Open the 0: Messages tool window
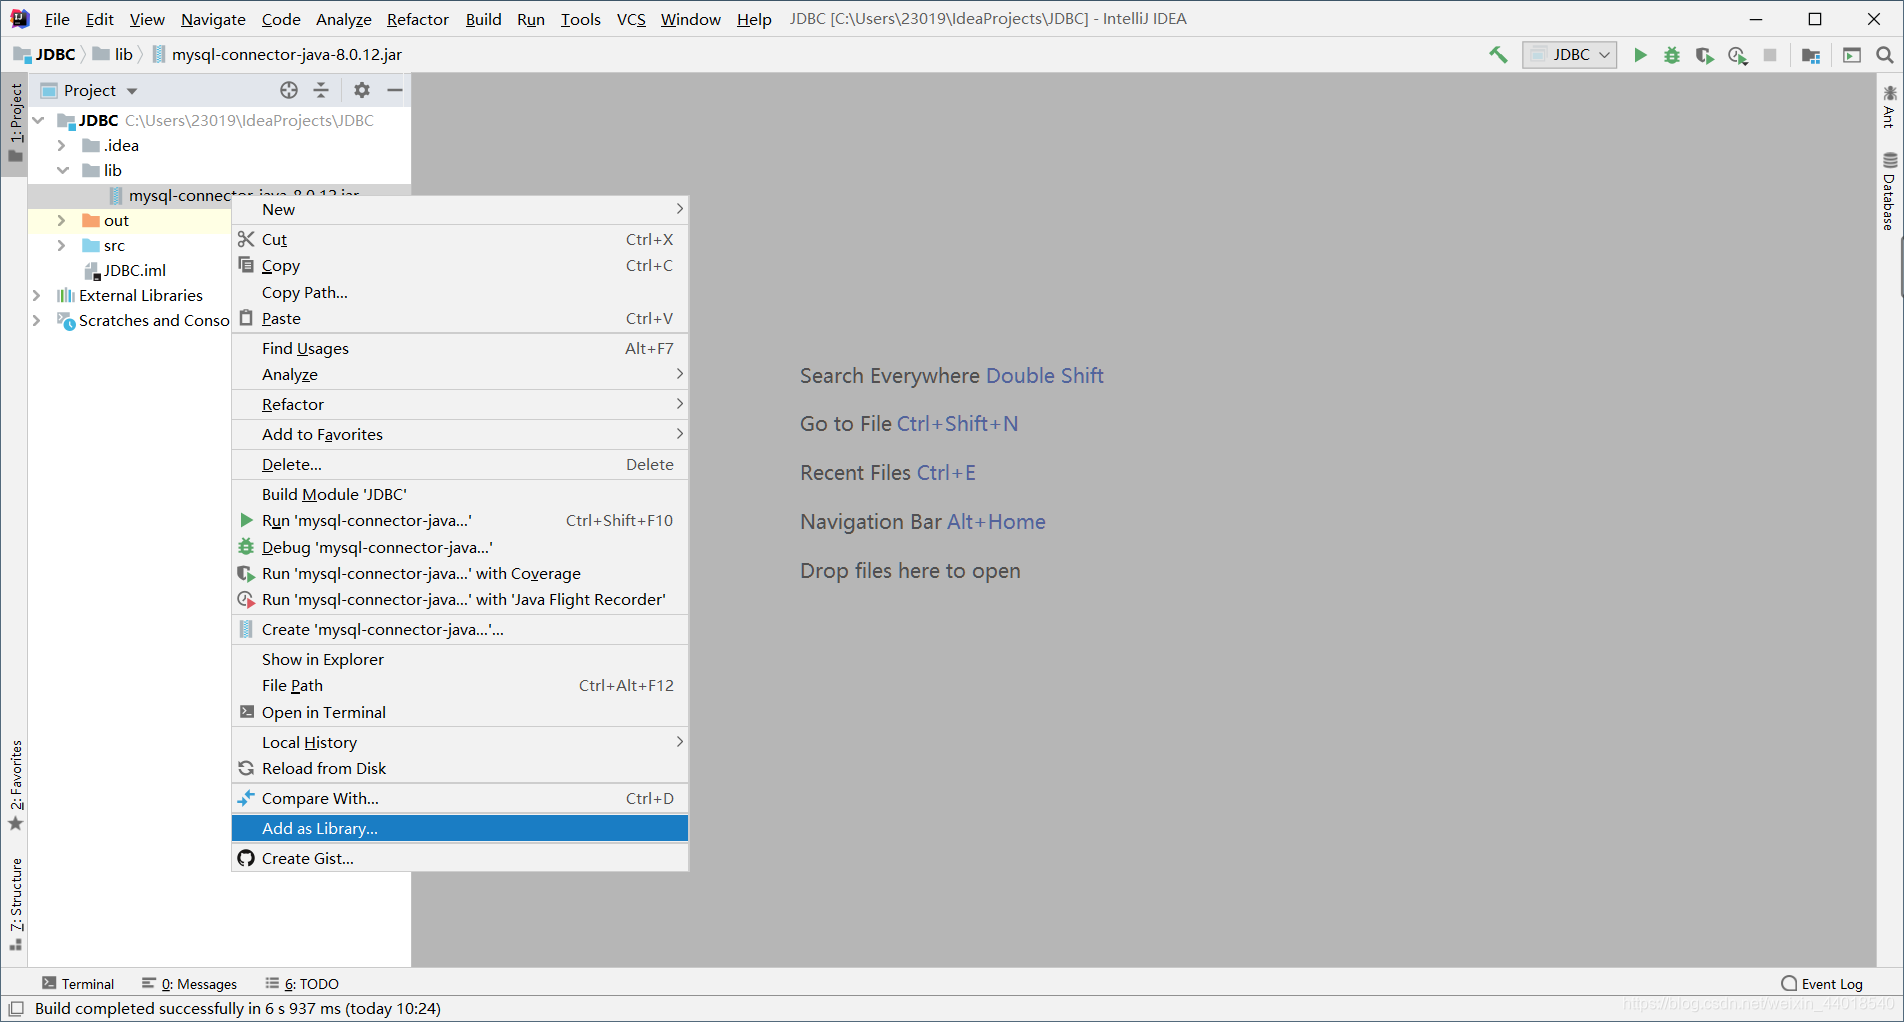Screen dimensions: 1904x1022 tap(190, 984)
